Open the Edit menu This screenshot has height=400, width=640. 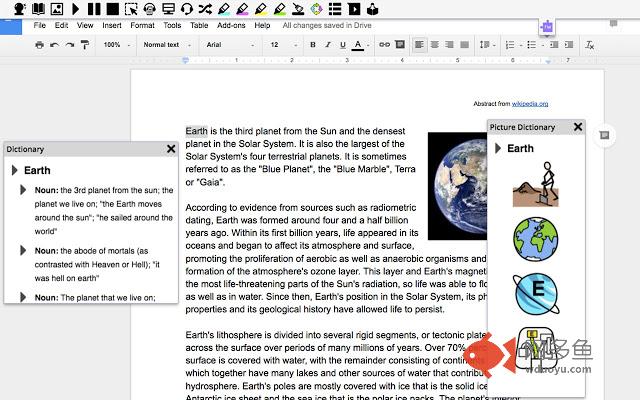61,25
